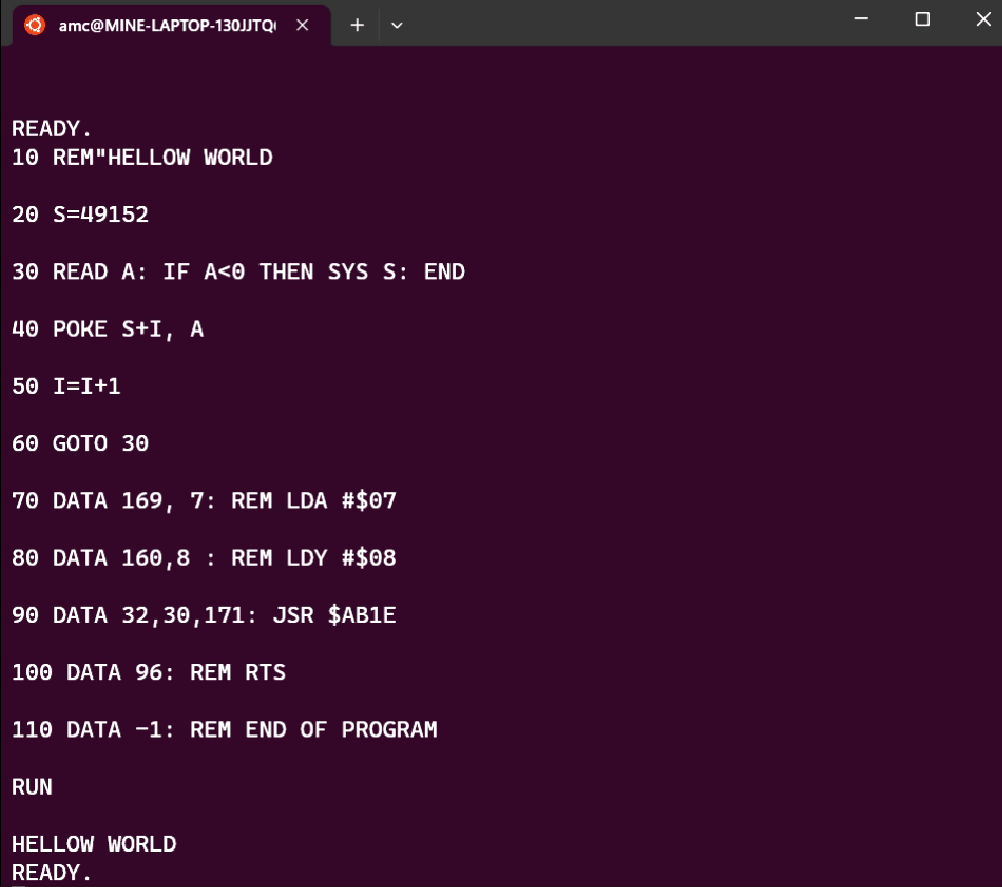Maximize the terminal window
Screen dimensions: 1002x887
922,19
